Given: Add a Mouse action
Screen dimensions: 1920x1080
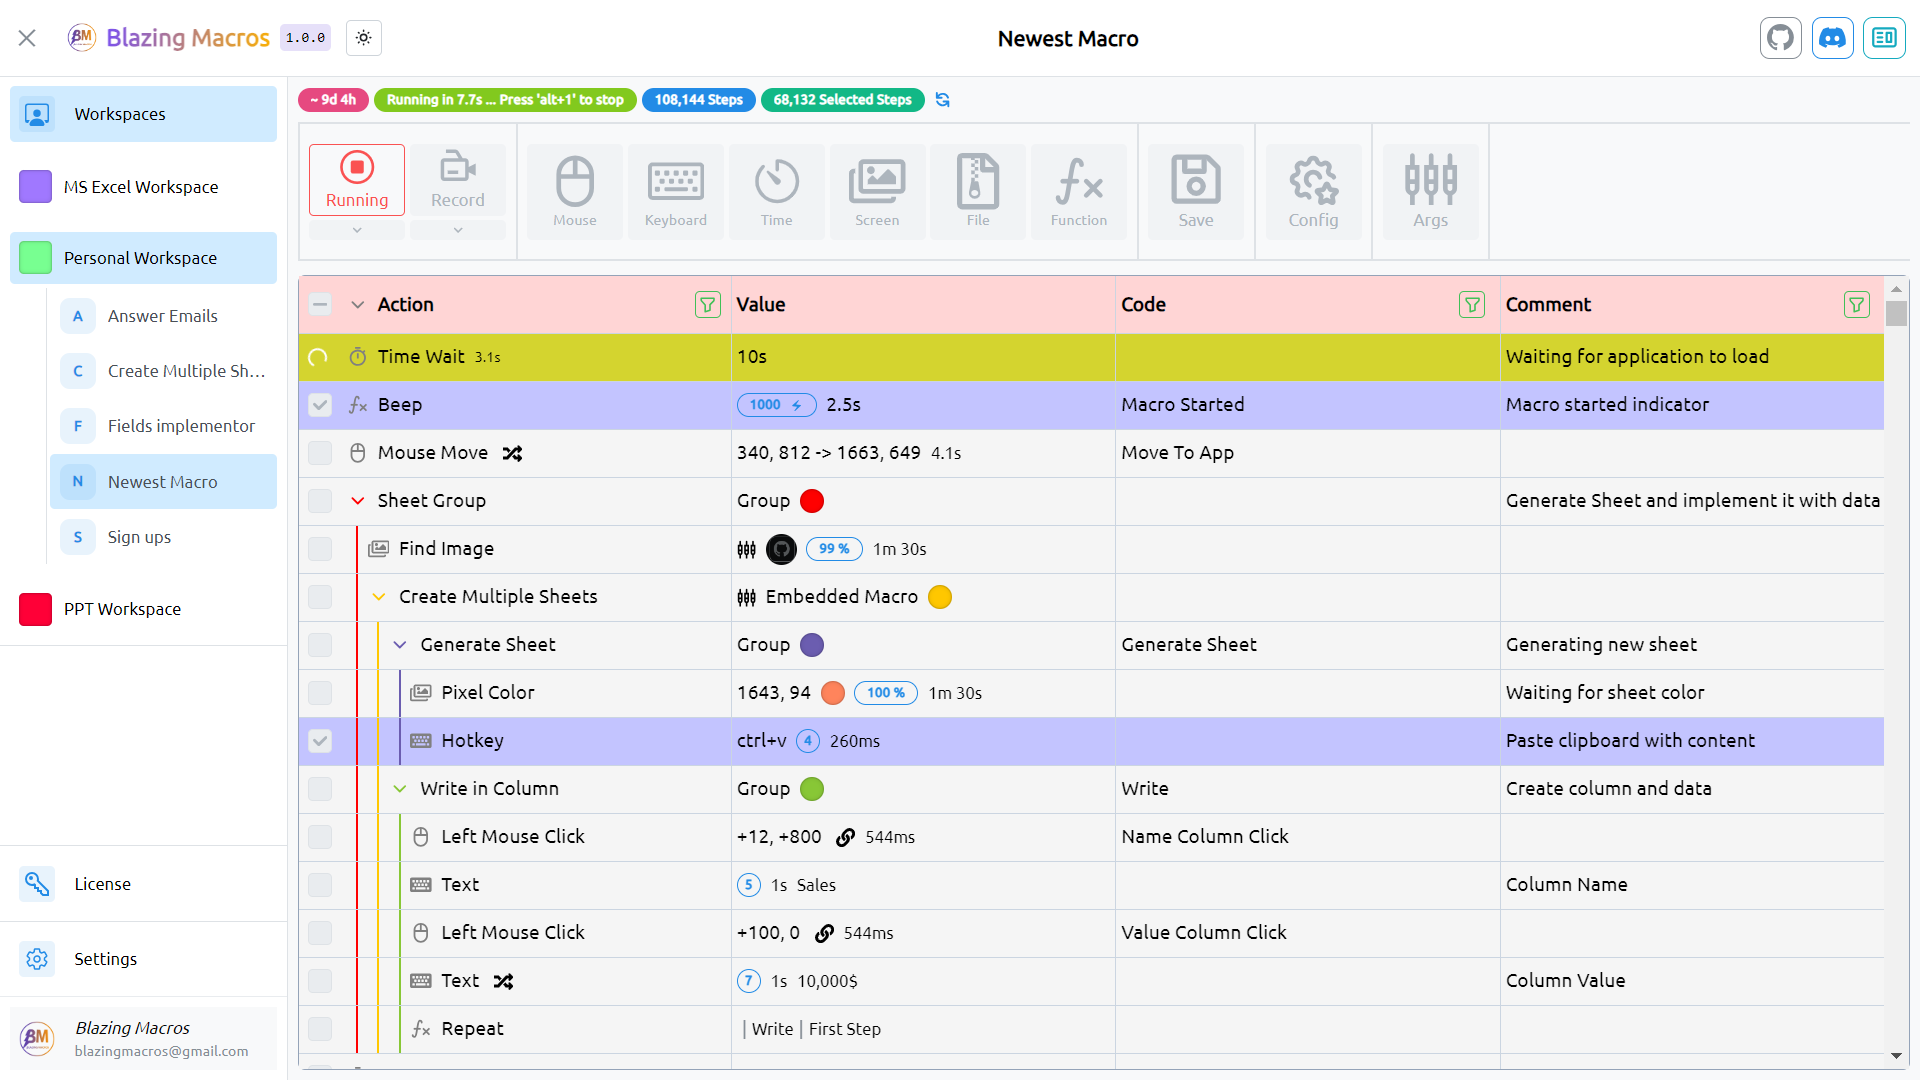Looking at the screenshot, I should tap(575, 191).
